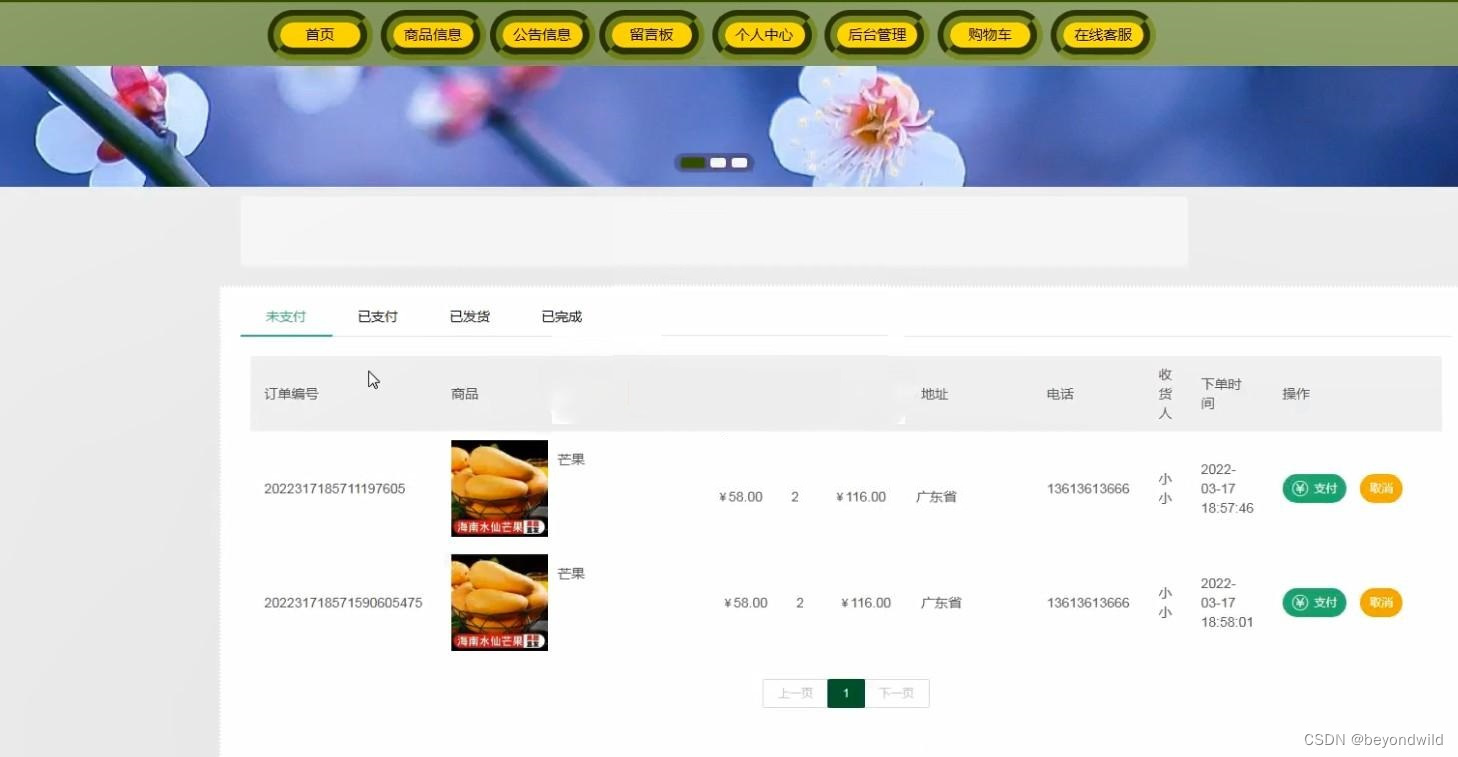
Task: Open the 商品信息 products page
Action: (x=431, y=33)
